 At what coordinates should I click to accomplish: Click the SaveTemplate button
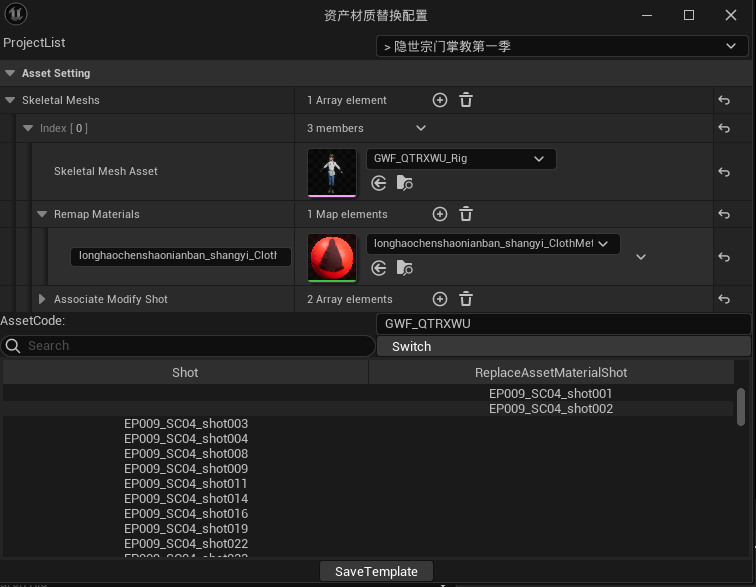(x=376, y=571)
